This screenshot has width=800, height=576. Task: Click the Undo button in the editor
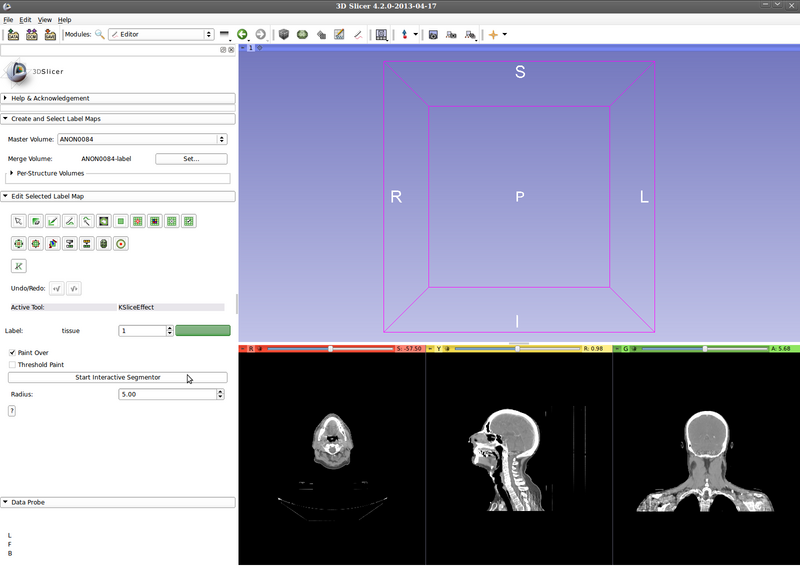(56, 288)
